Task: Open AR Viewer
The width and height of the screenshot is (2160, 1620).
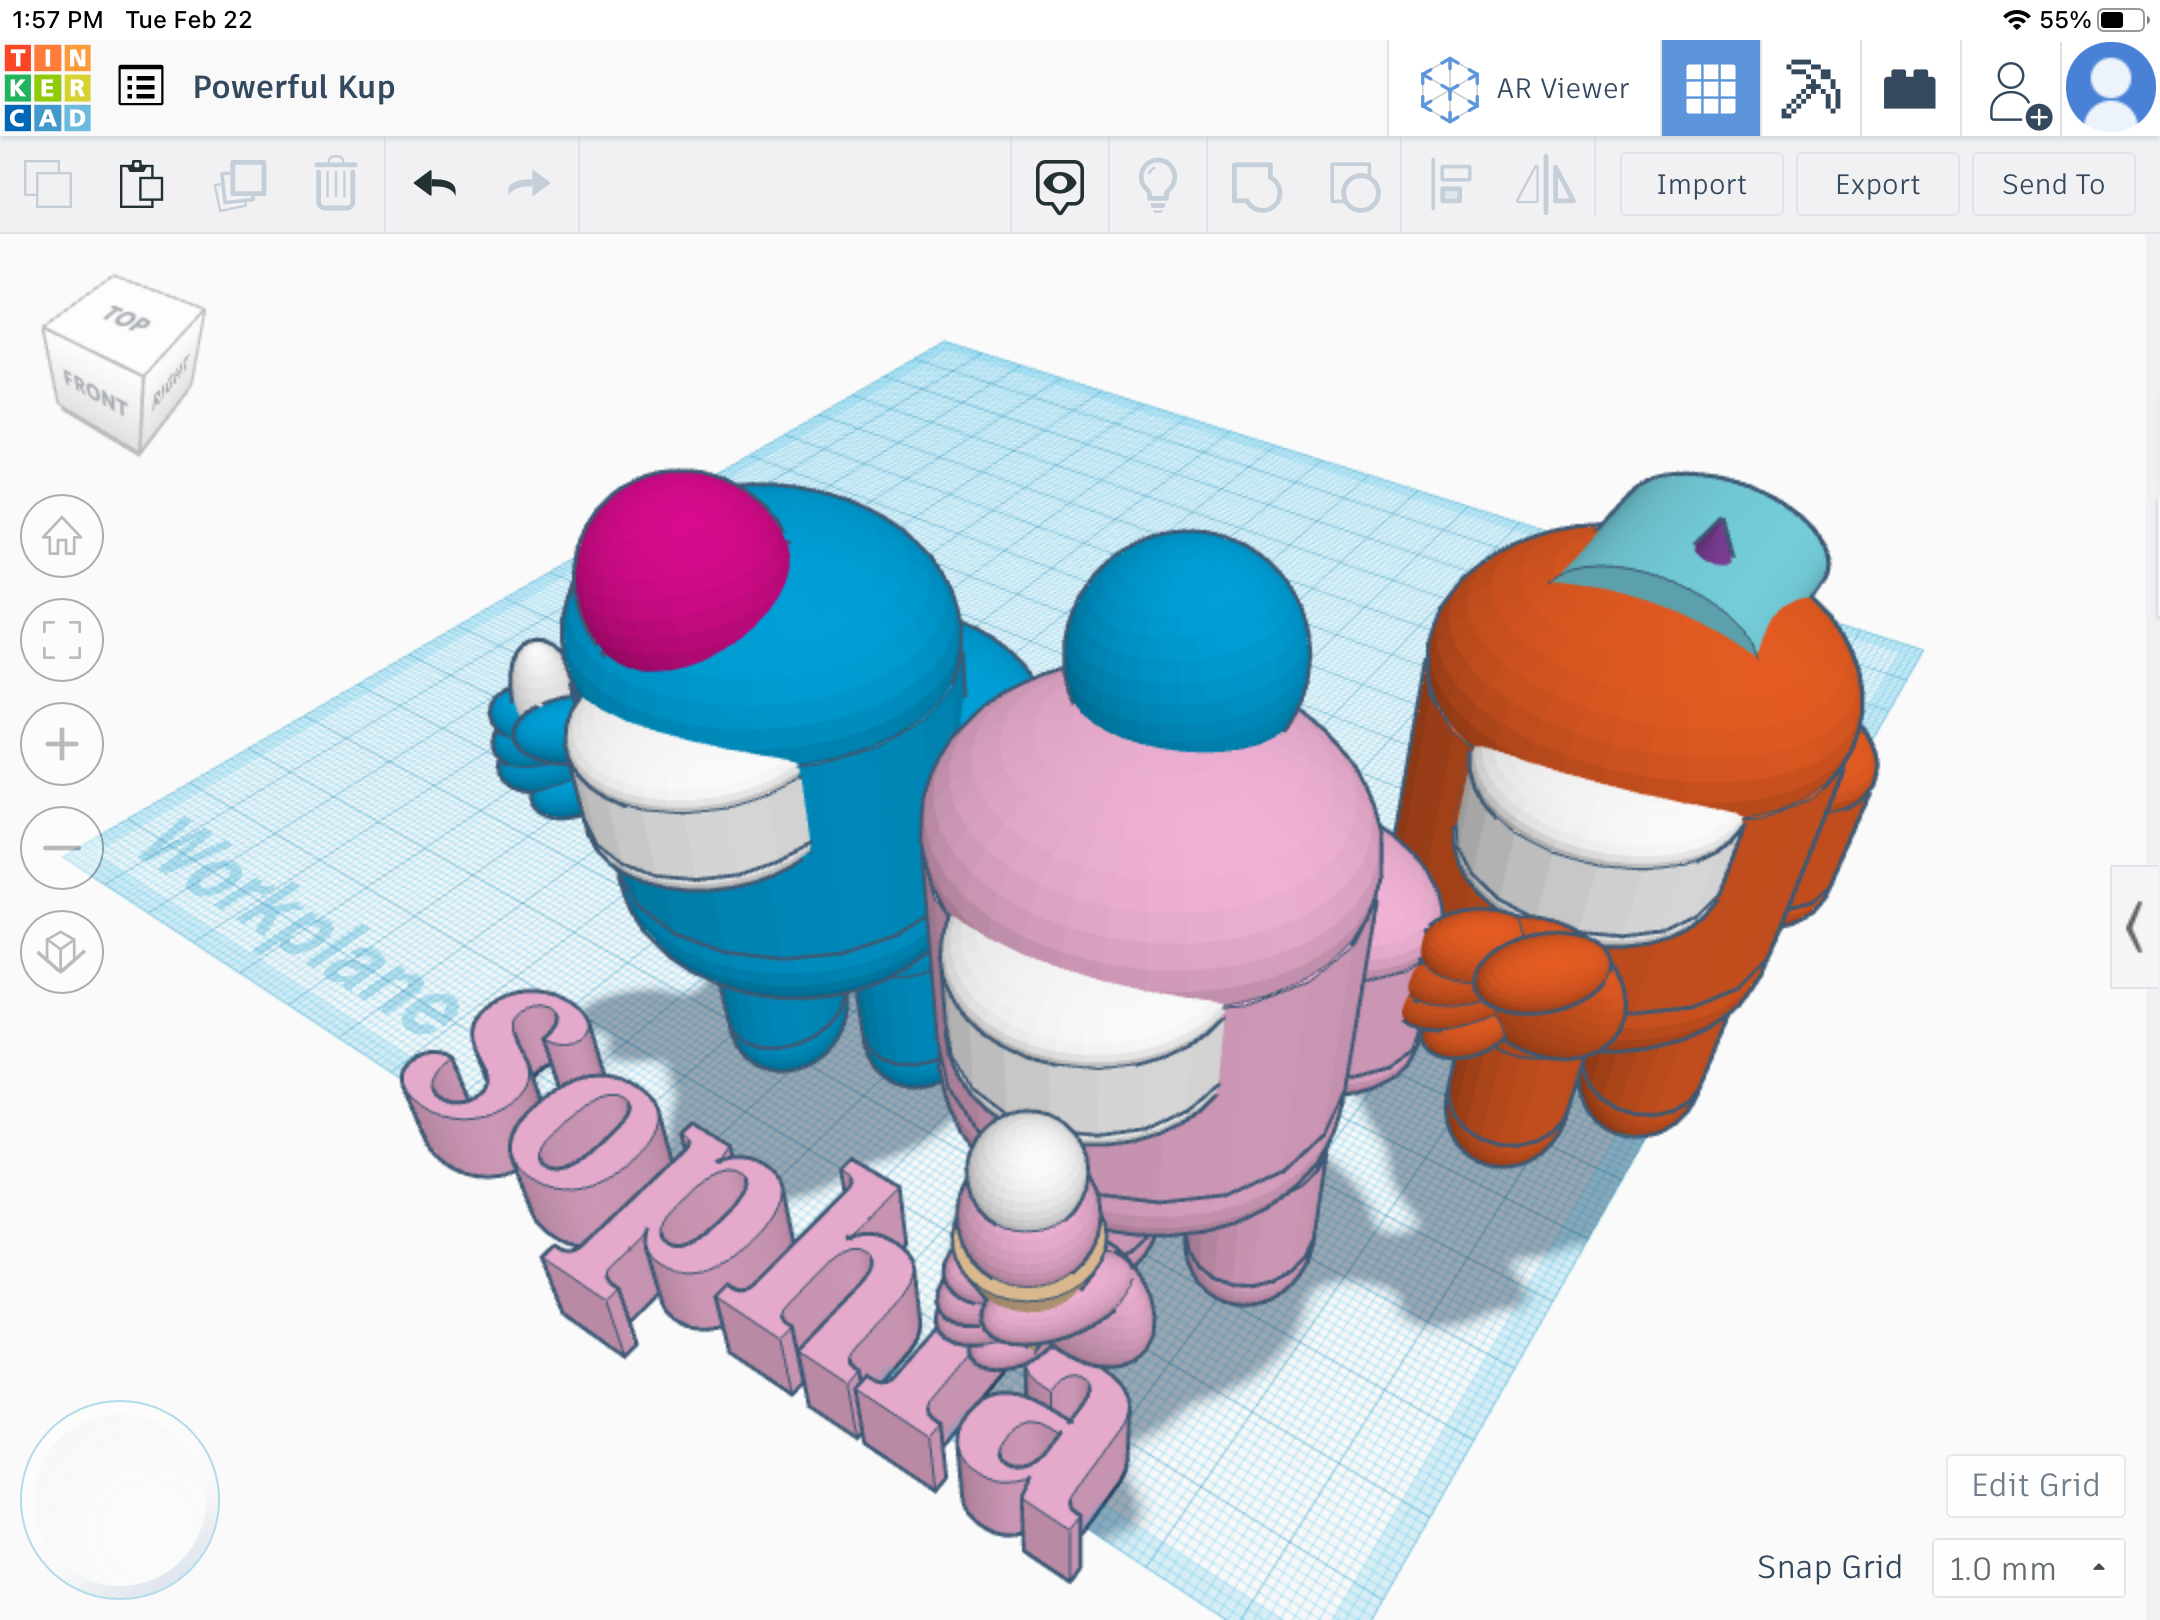Action: point(1525,88)
